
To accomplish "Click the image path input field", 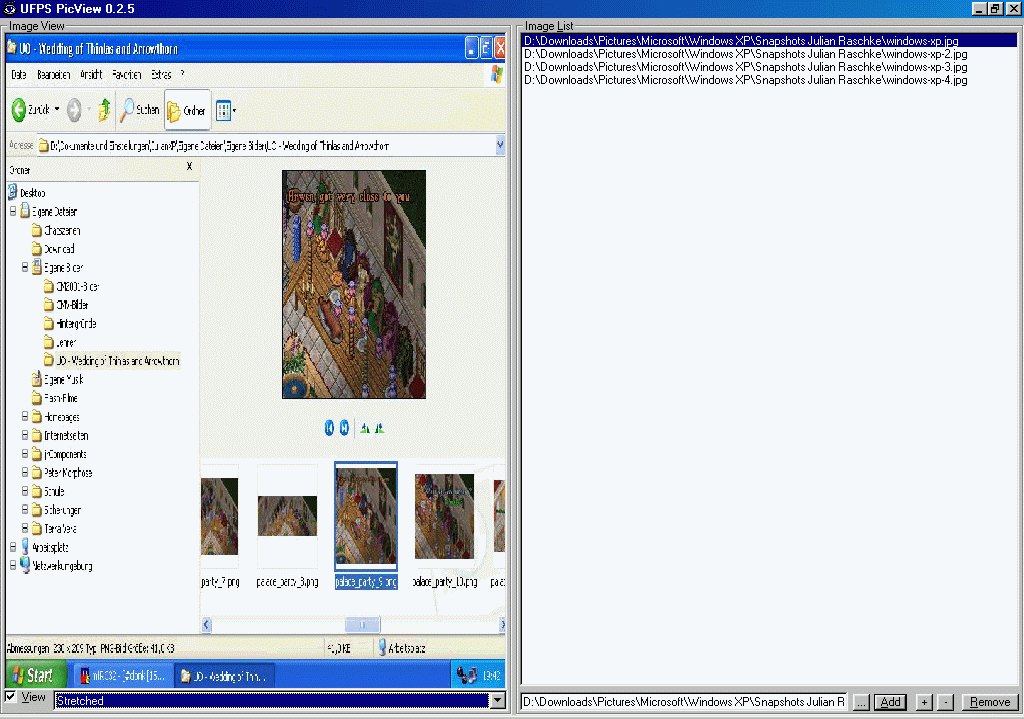I will (x=684, y=702).
